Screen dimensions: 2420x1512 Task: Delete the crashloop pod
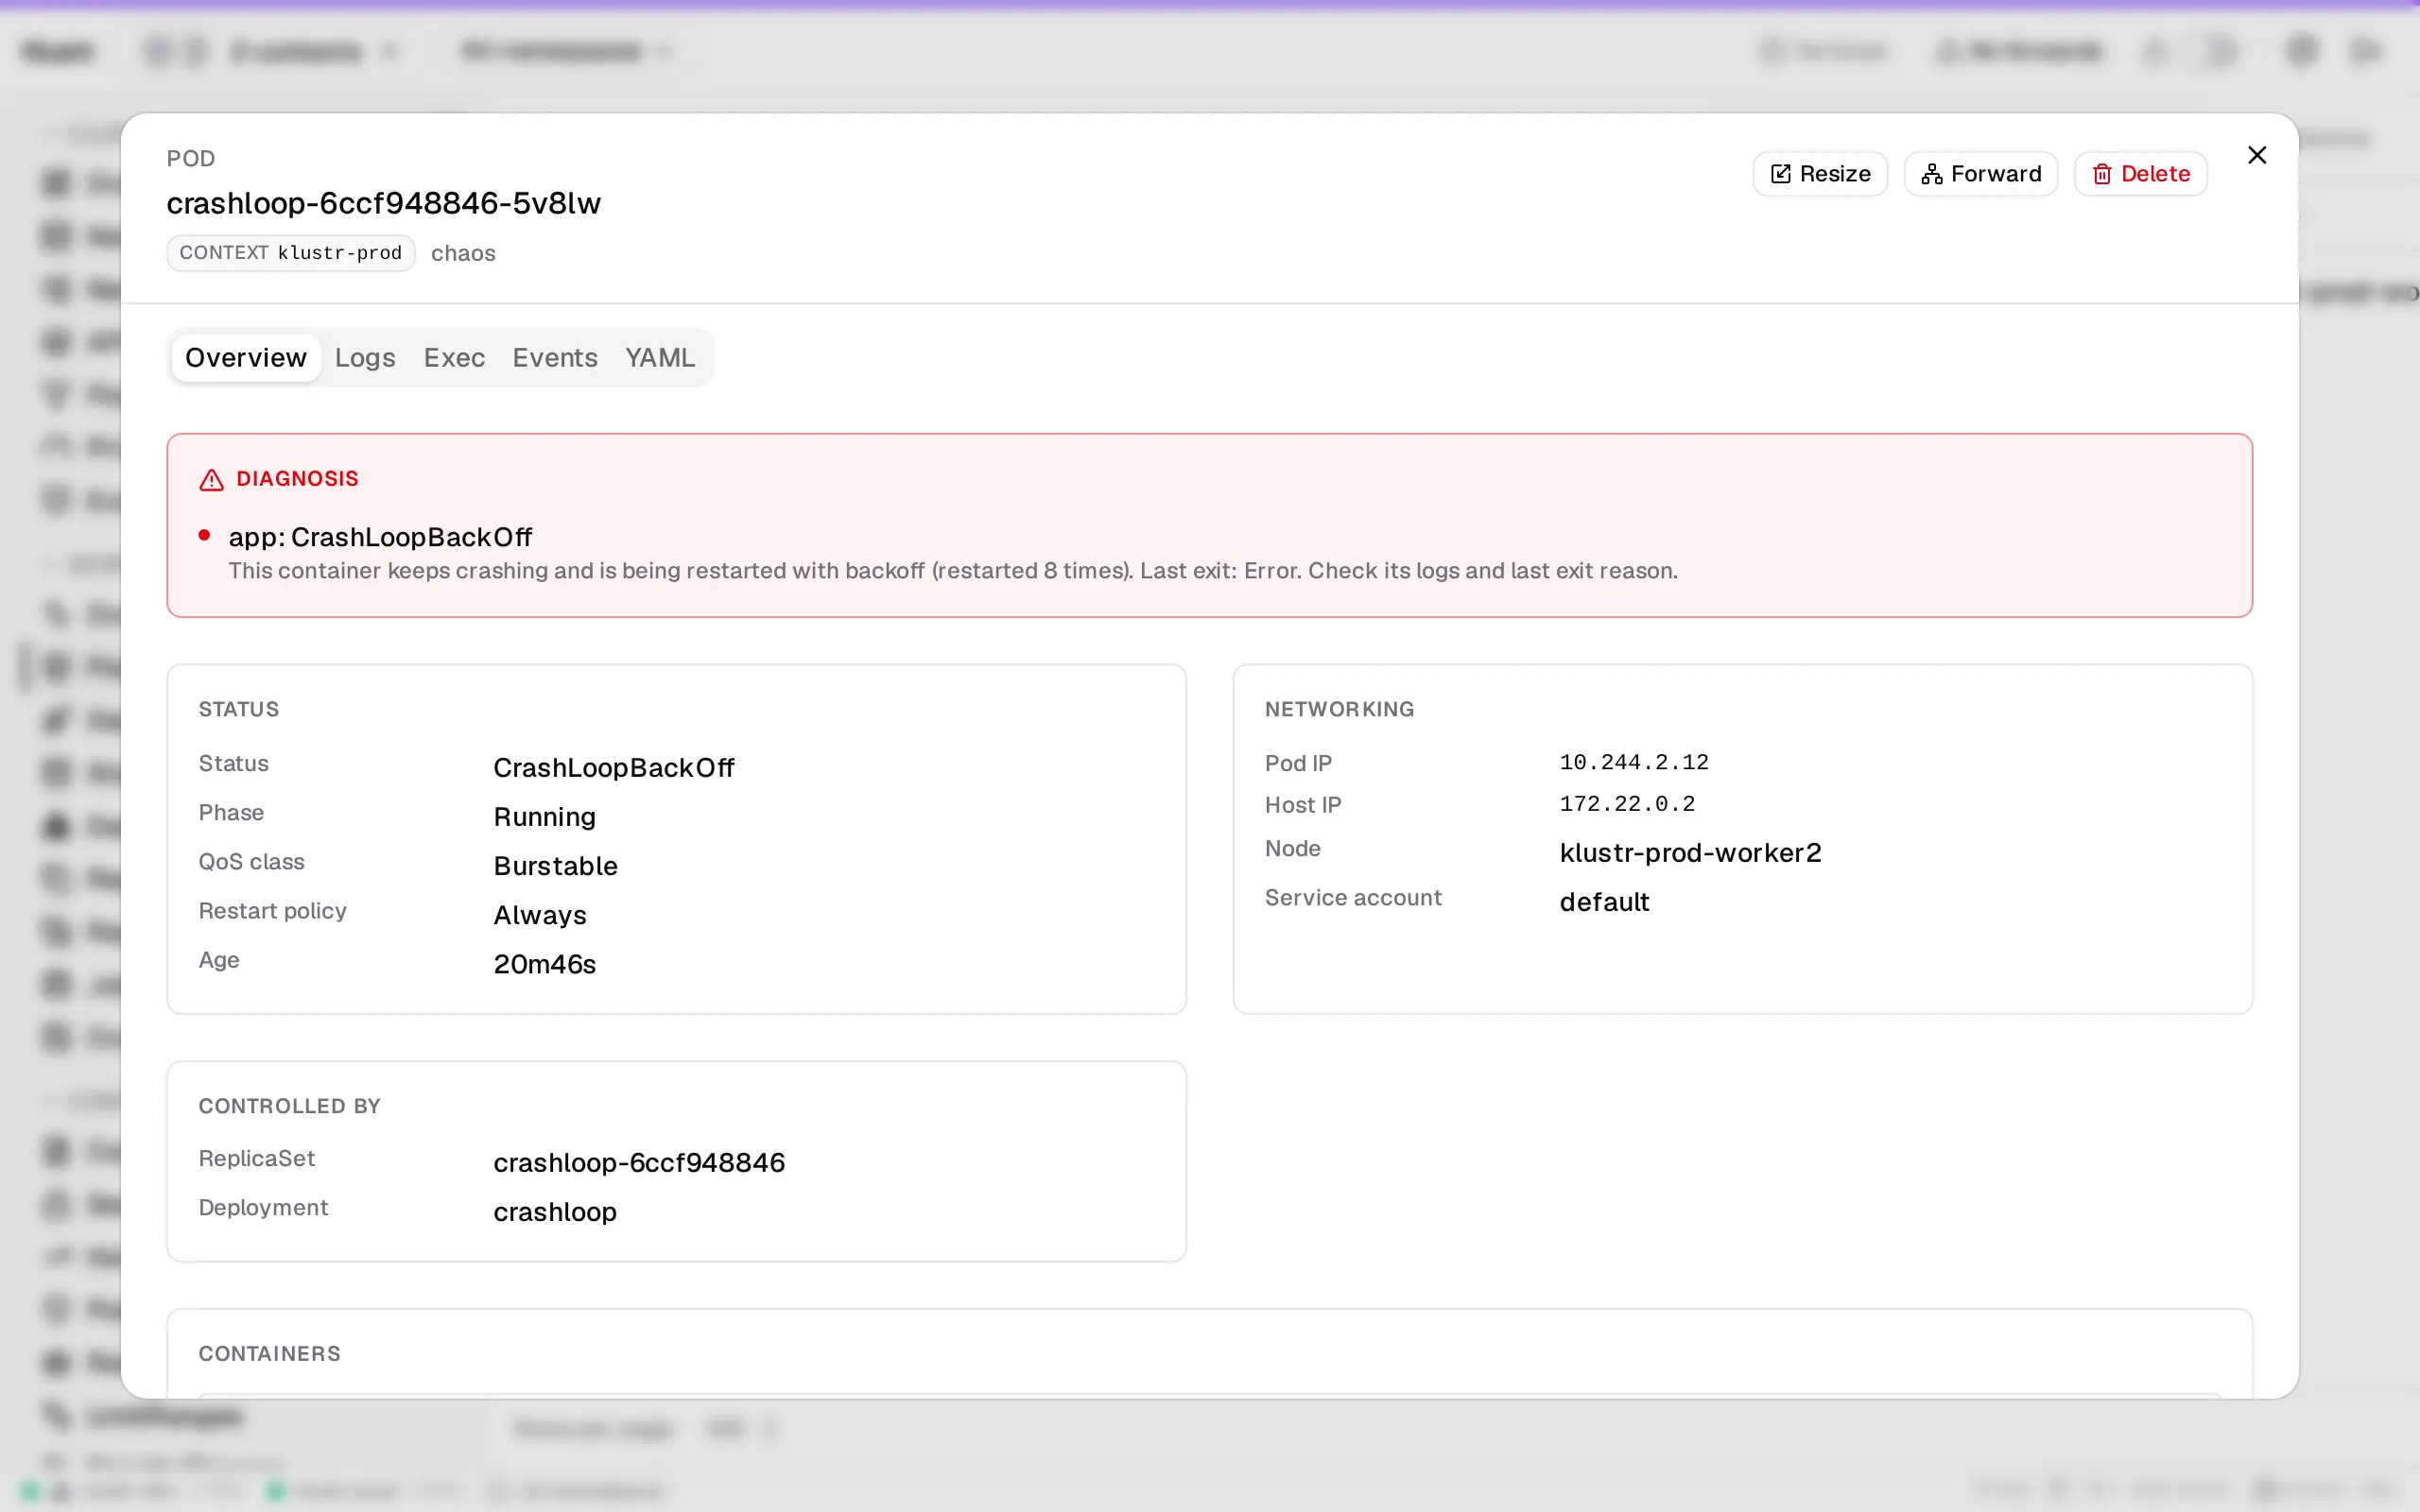pyautogui.click(x=2141, y=174)
